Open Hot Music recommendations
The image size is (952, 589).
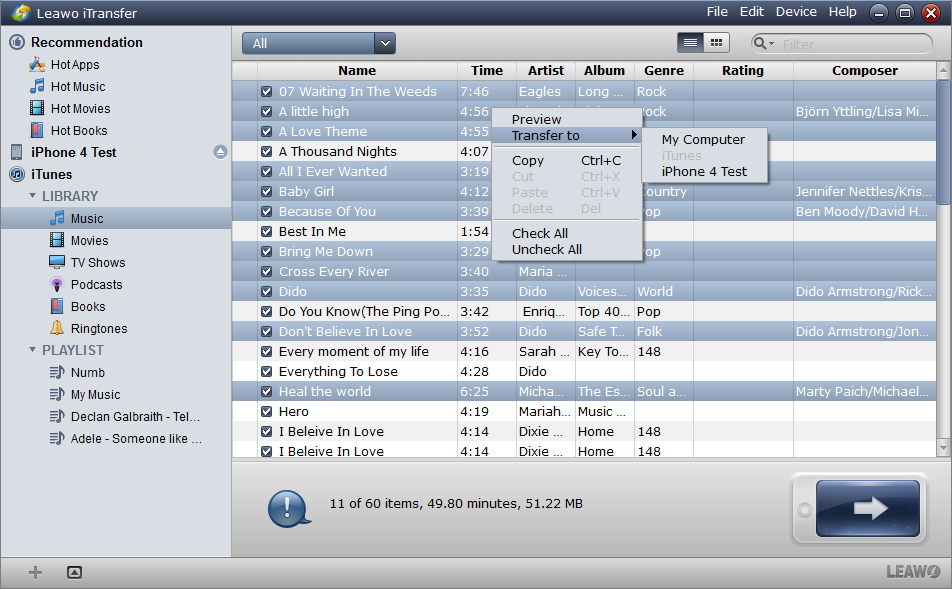pos(77,86)
